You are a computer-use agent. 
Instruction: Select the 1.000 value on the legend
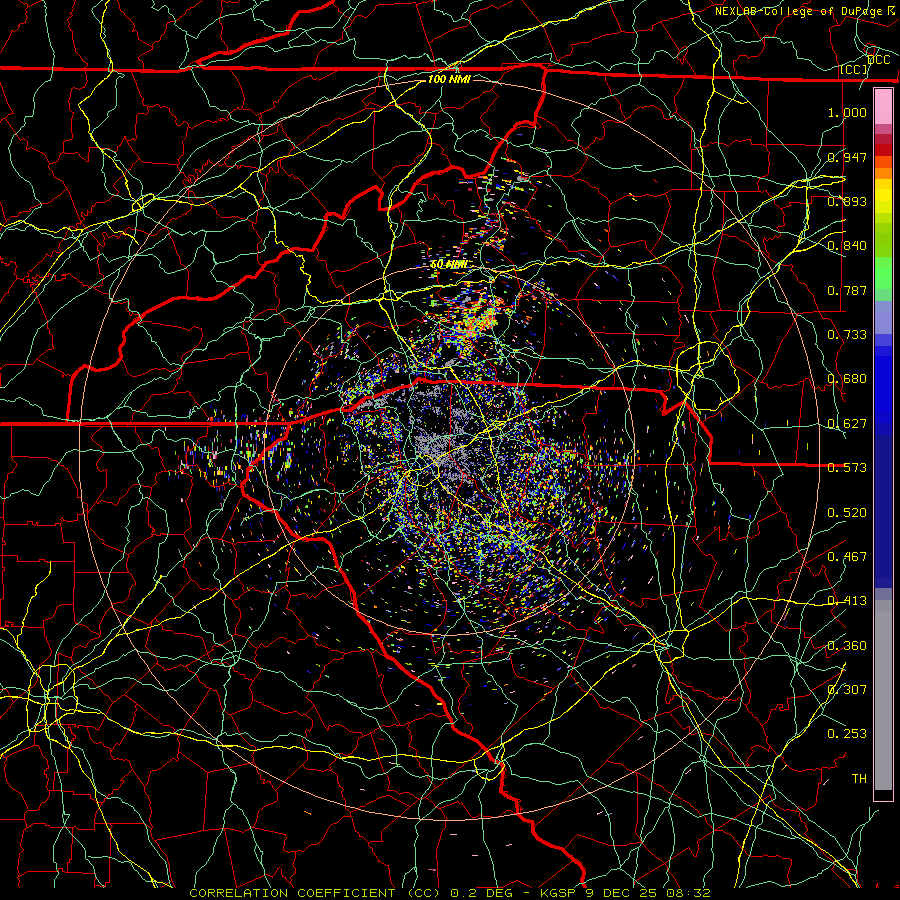pos(847,112)
